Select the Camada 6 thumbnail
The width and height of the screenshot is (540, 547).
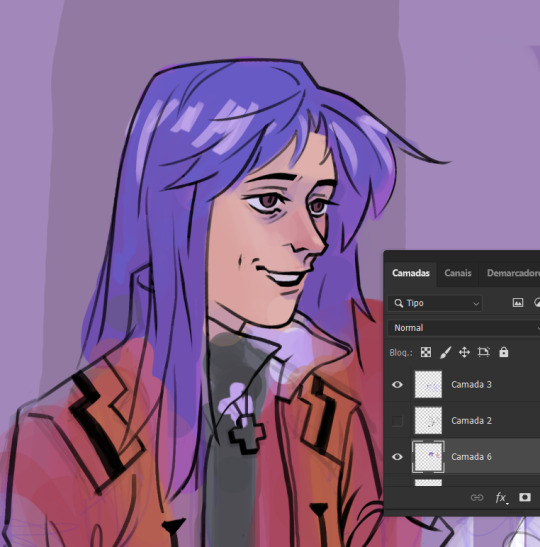pyautogui.click(x=428, y=457)
